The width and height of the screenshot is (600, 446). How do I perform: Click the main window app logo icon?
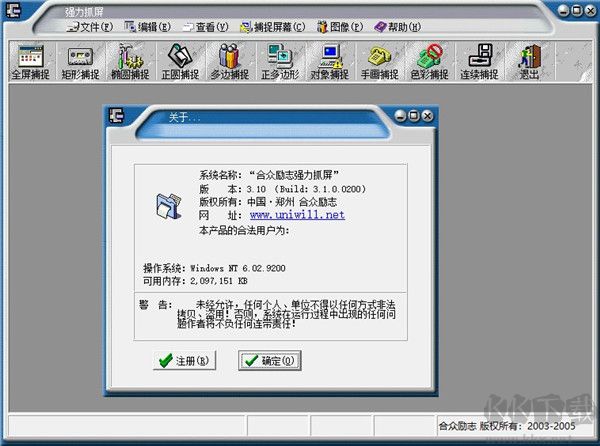(x=13, y=10)
